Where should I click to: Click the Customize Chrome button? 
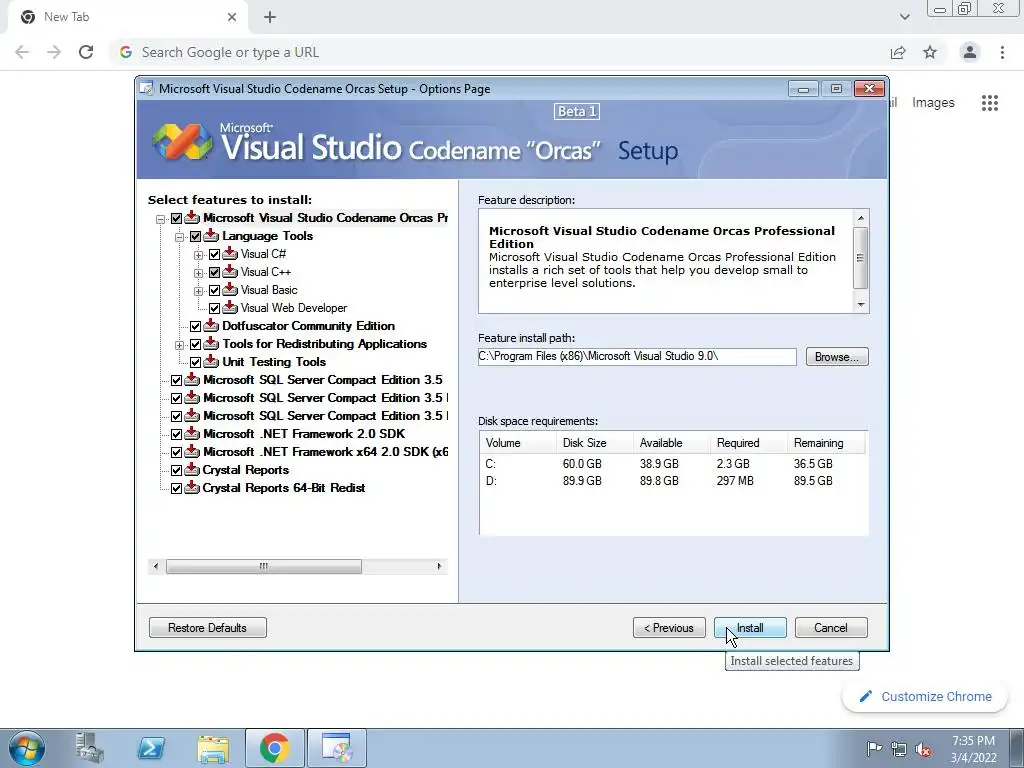pos(926,697)
